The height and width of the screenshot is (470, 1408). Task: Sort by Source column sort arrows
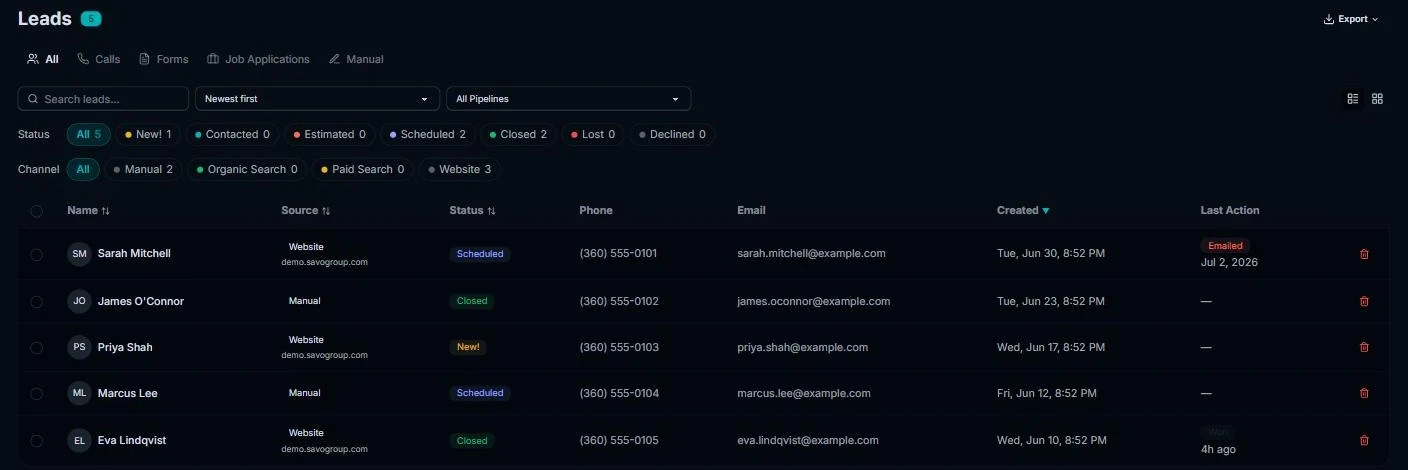pyautogui.click(x=326, y=211)
